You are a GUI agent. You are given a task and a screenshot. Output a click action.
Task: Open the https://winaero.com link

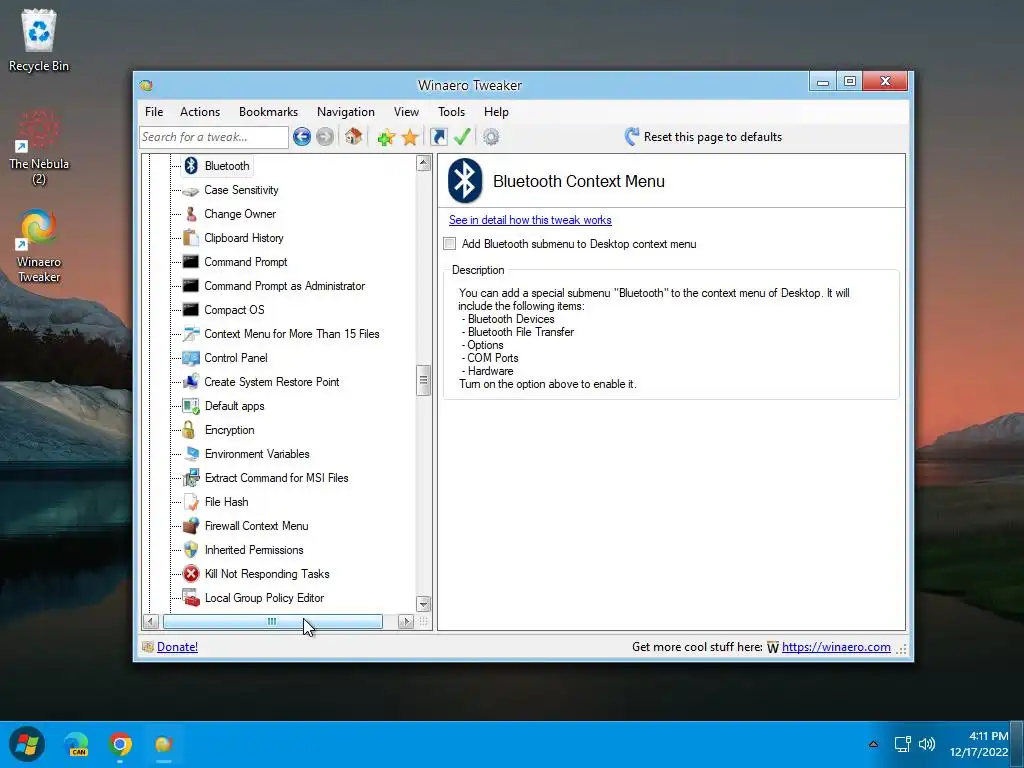point(836,647)
